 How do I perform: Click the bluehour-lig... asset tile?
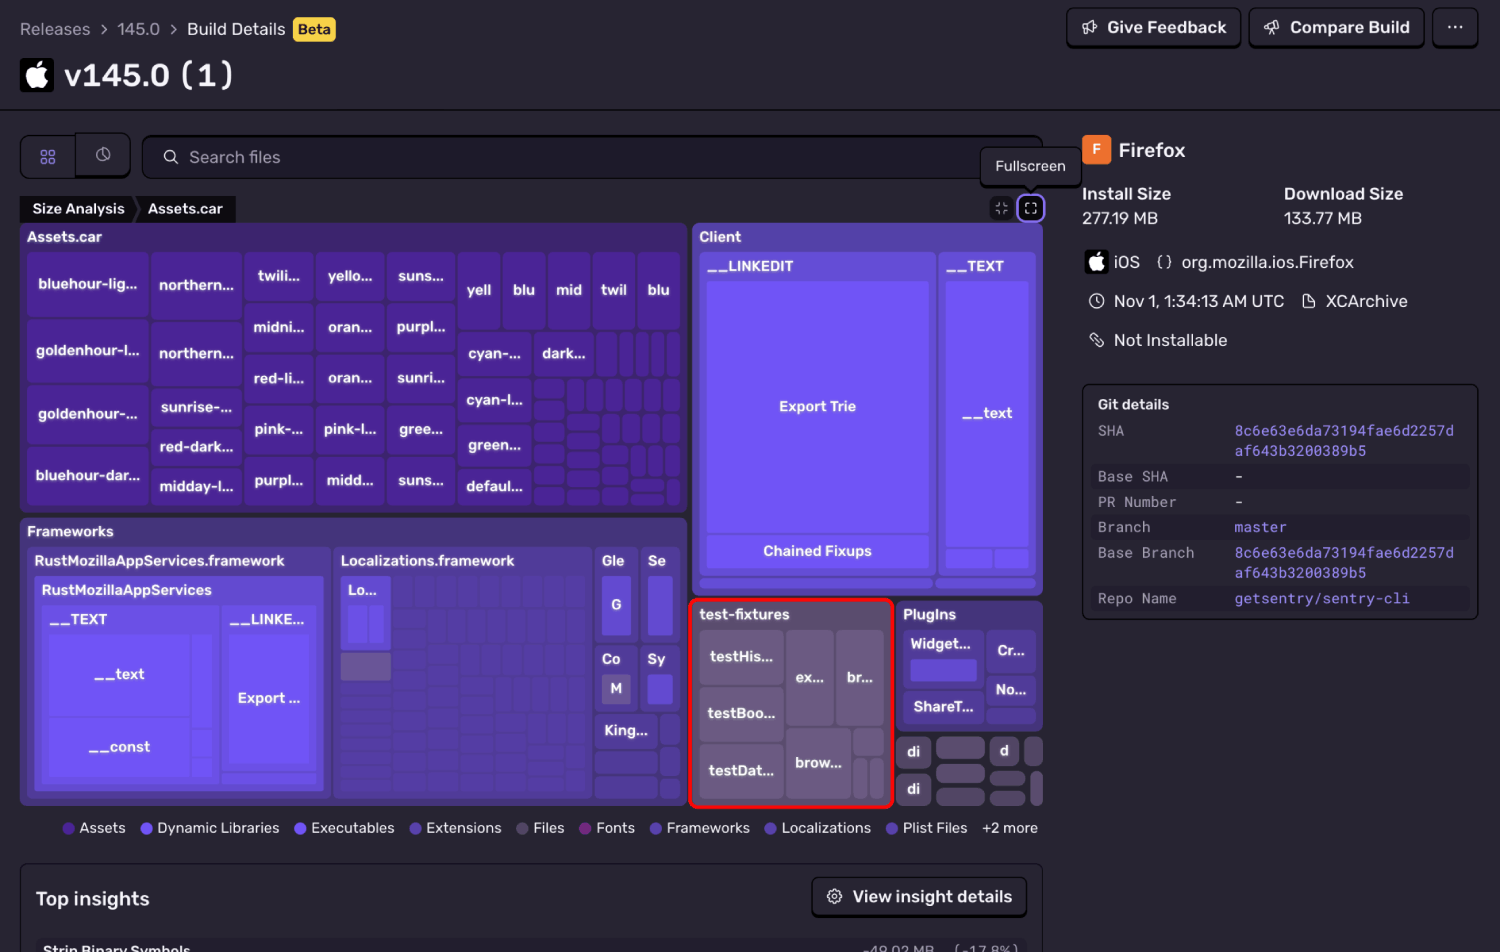click(88, 284)
